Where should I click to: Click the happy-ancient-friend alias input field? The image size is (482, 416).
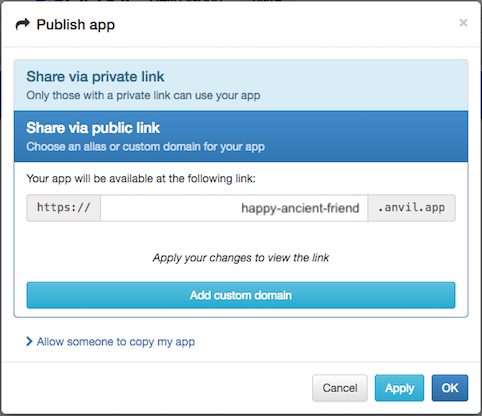coord(234,208)
